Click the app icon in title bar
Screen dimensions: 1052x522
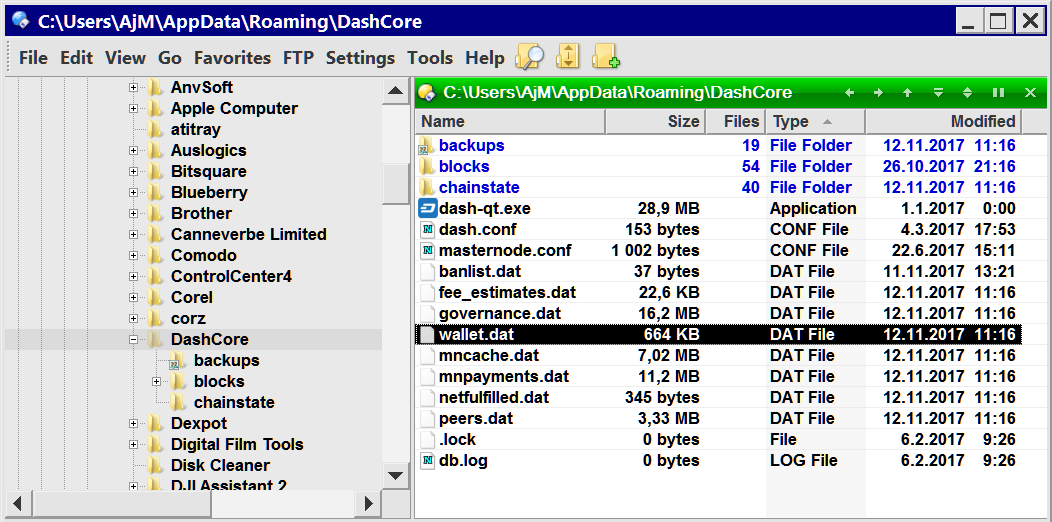[x=21, y=21]
